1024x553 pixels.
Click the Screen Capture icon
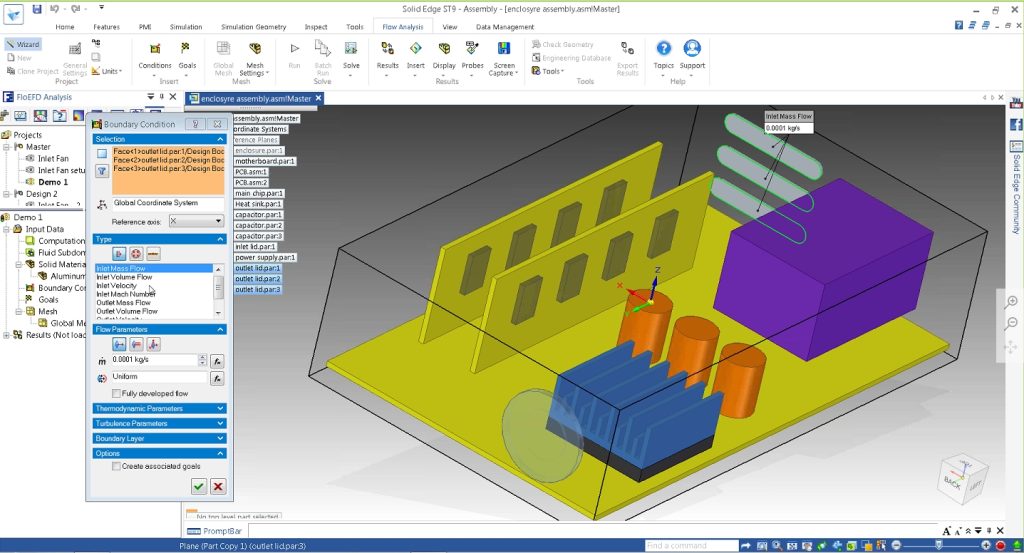[x=504, y=48]
